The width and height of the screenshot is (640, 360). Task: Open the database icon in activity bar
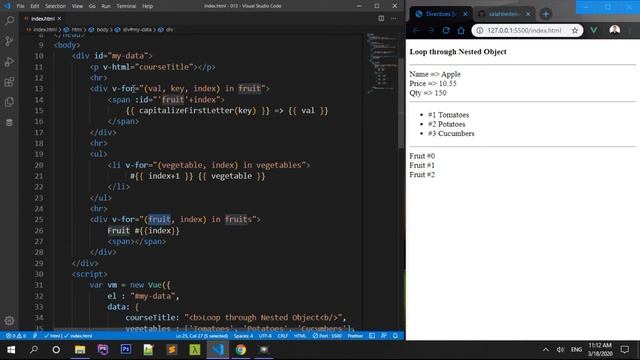tap(9, 122)
